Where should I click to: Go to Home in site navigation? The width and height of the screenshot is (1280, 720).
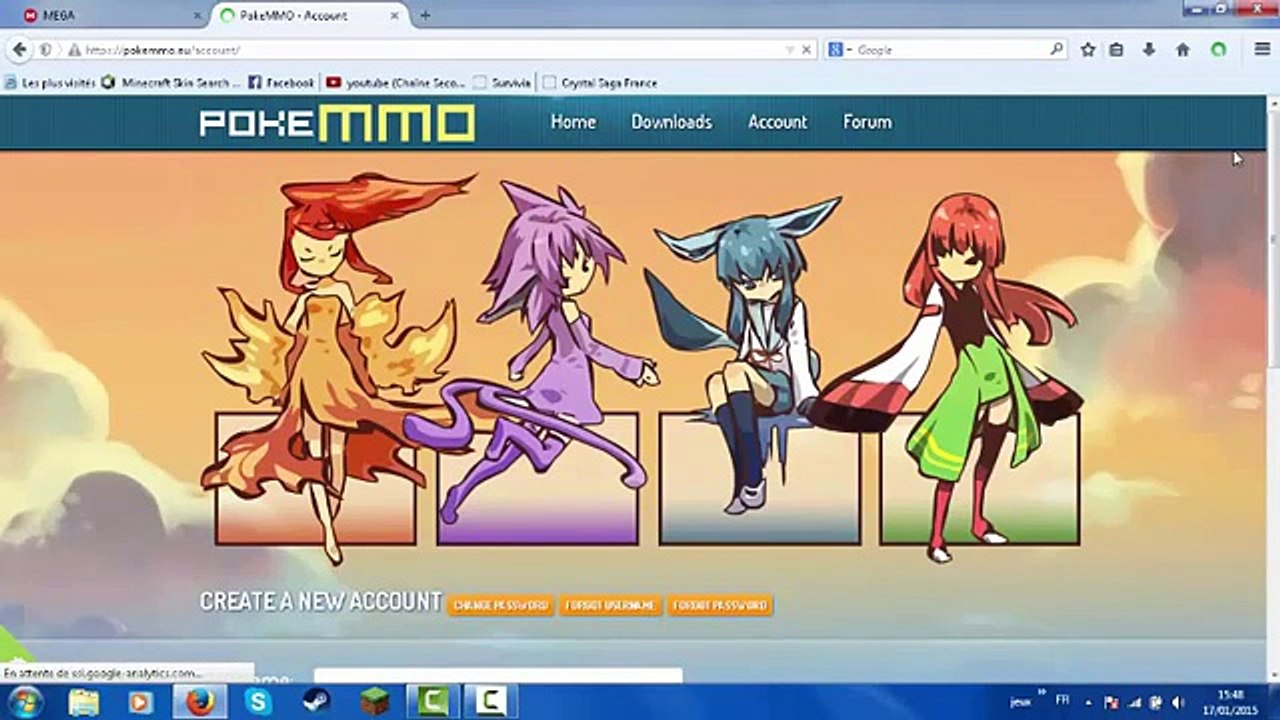click(x=573, y=122)
